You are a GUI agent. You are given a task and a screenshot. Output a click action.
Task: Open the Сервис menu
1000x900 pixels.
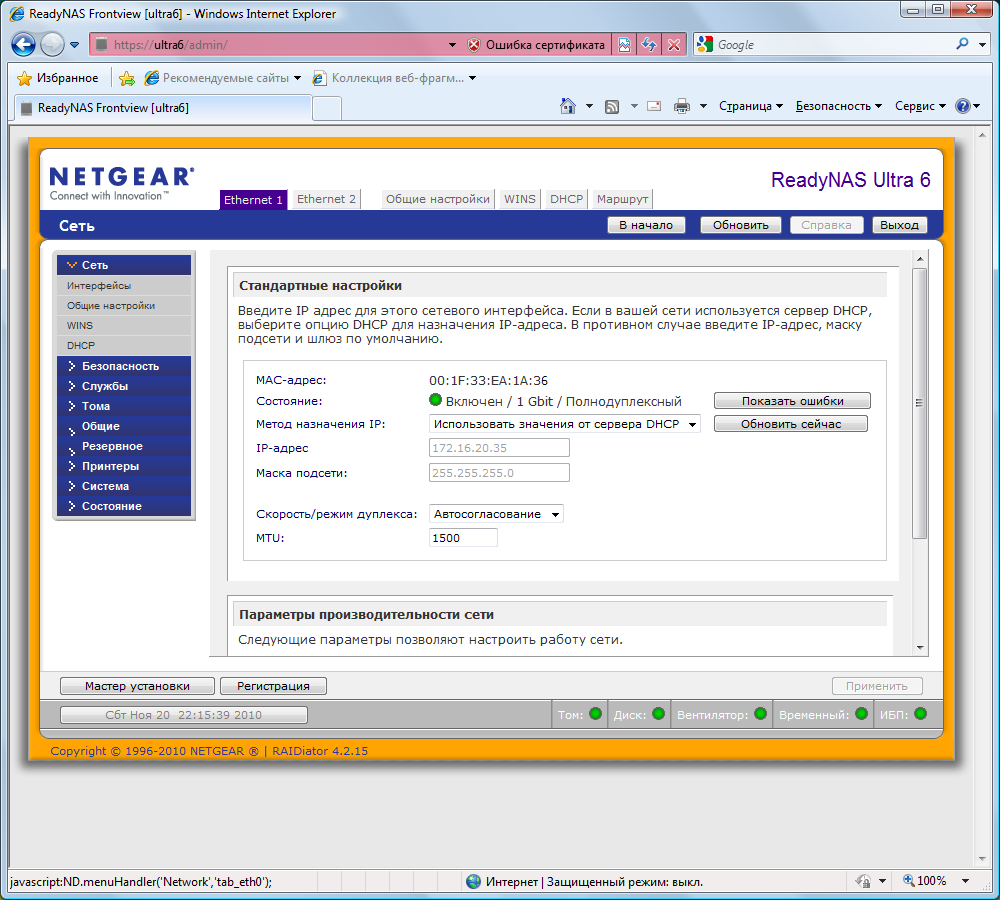point(920,106)
